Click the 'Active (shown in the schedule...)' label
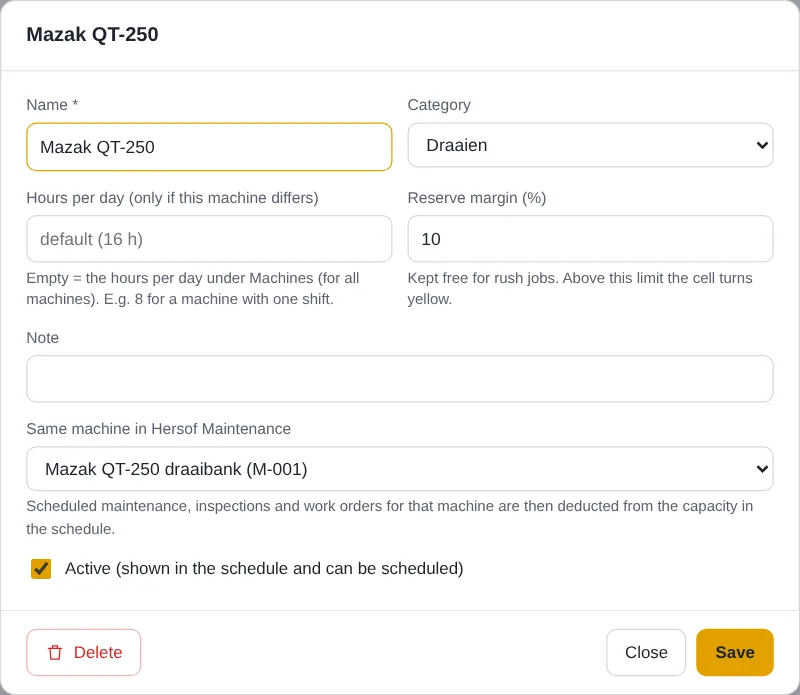The image size is (800, 695). [264, 568]
